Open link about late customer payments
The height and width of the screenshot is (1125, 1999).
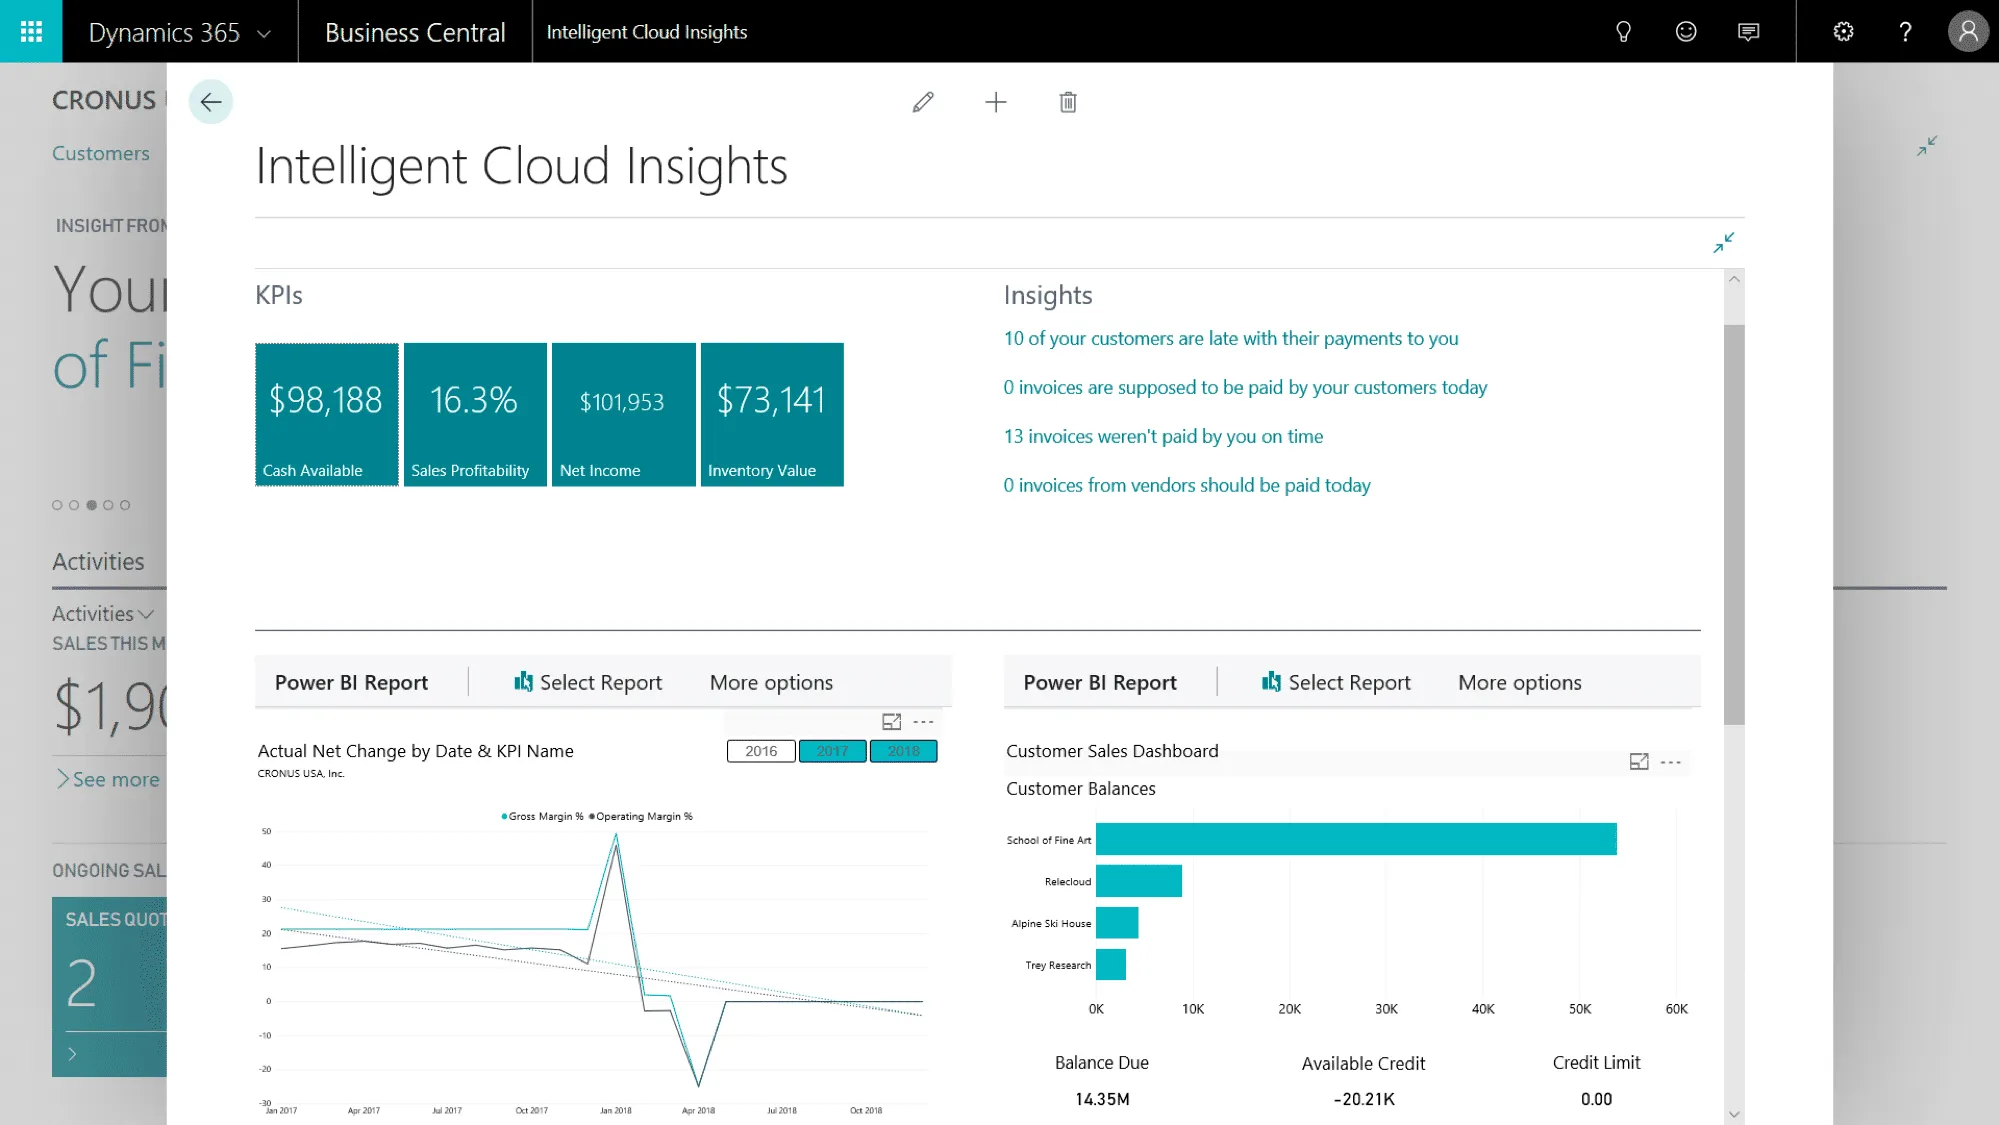(x=1230, y=338)
